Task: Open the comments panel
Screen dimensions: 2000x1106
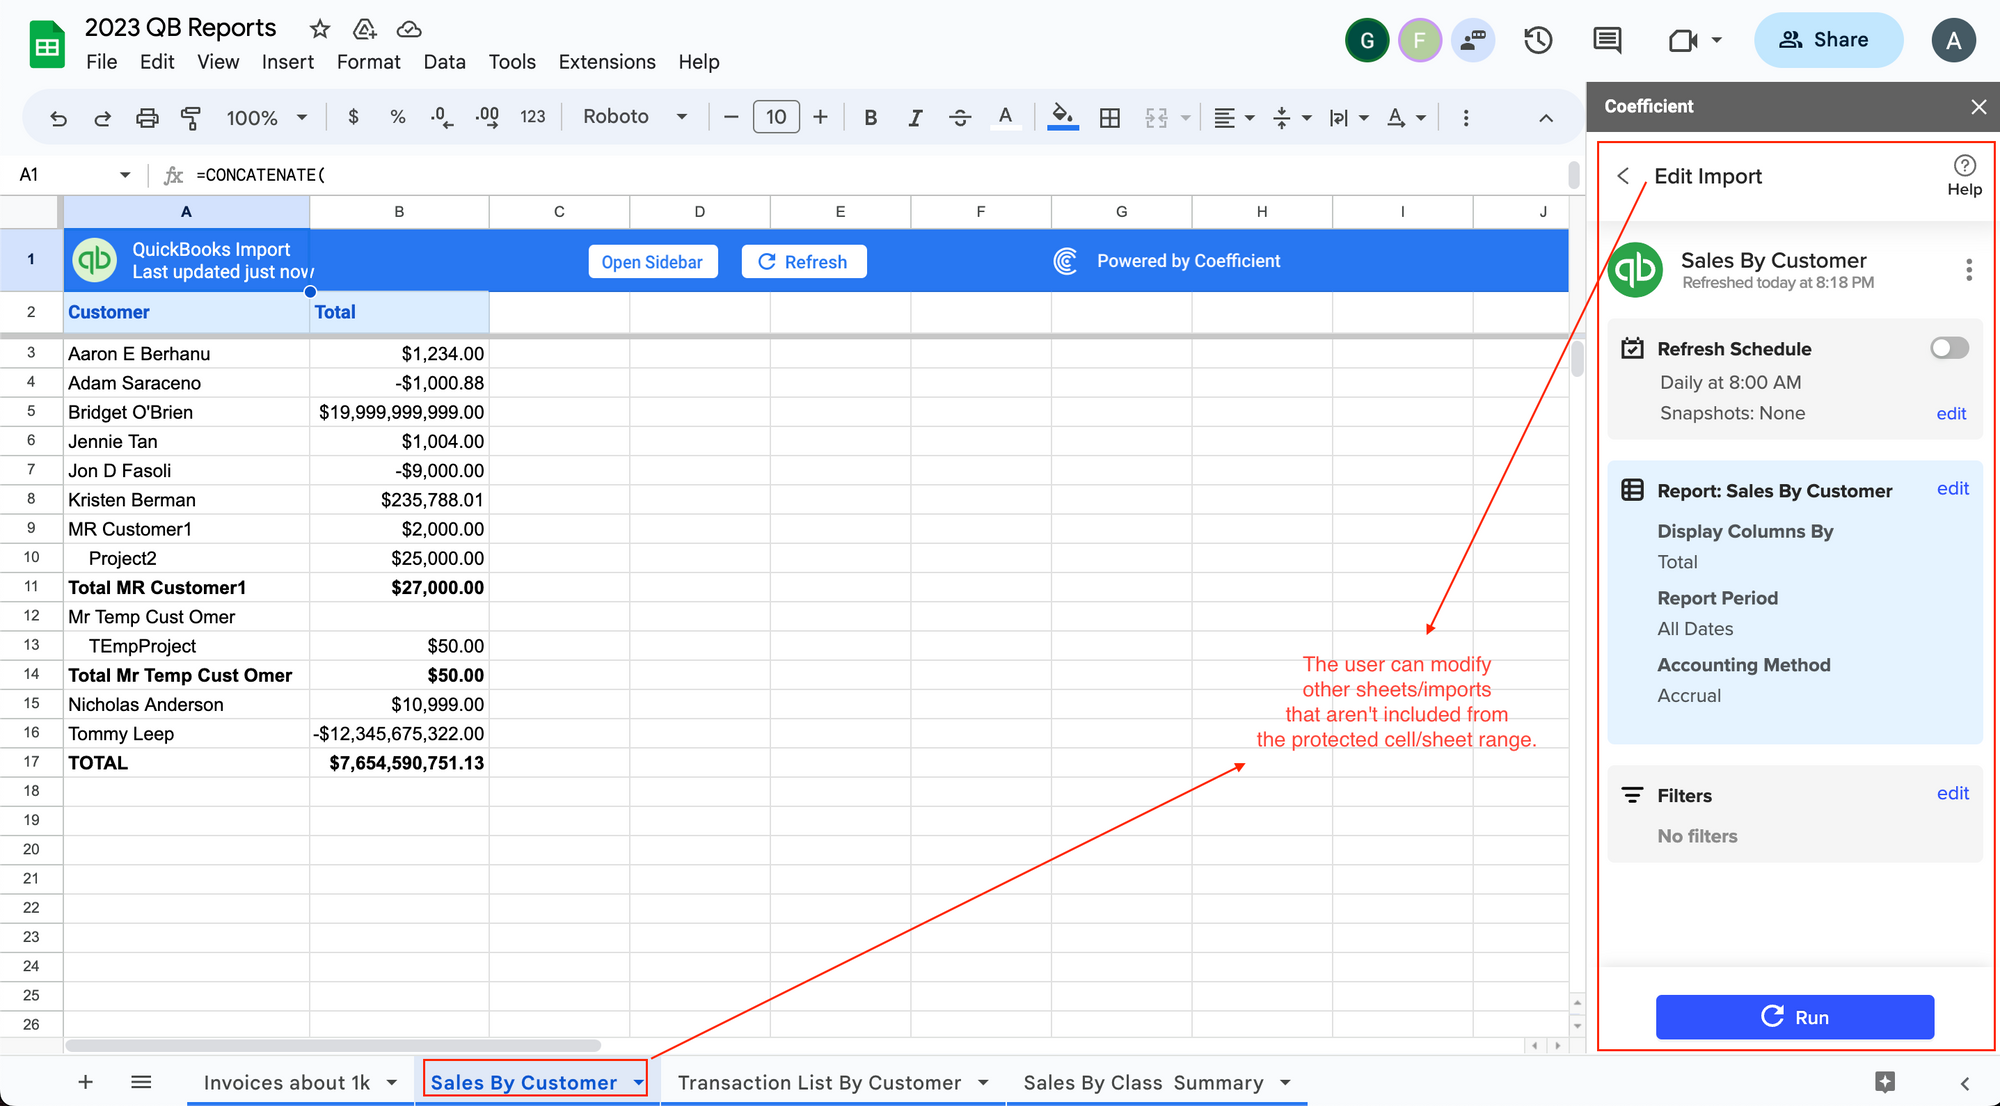Action: pyautogui.click(x=1607, y=40)
